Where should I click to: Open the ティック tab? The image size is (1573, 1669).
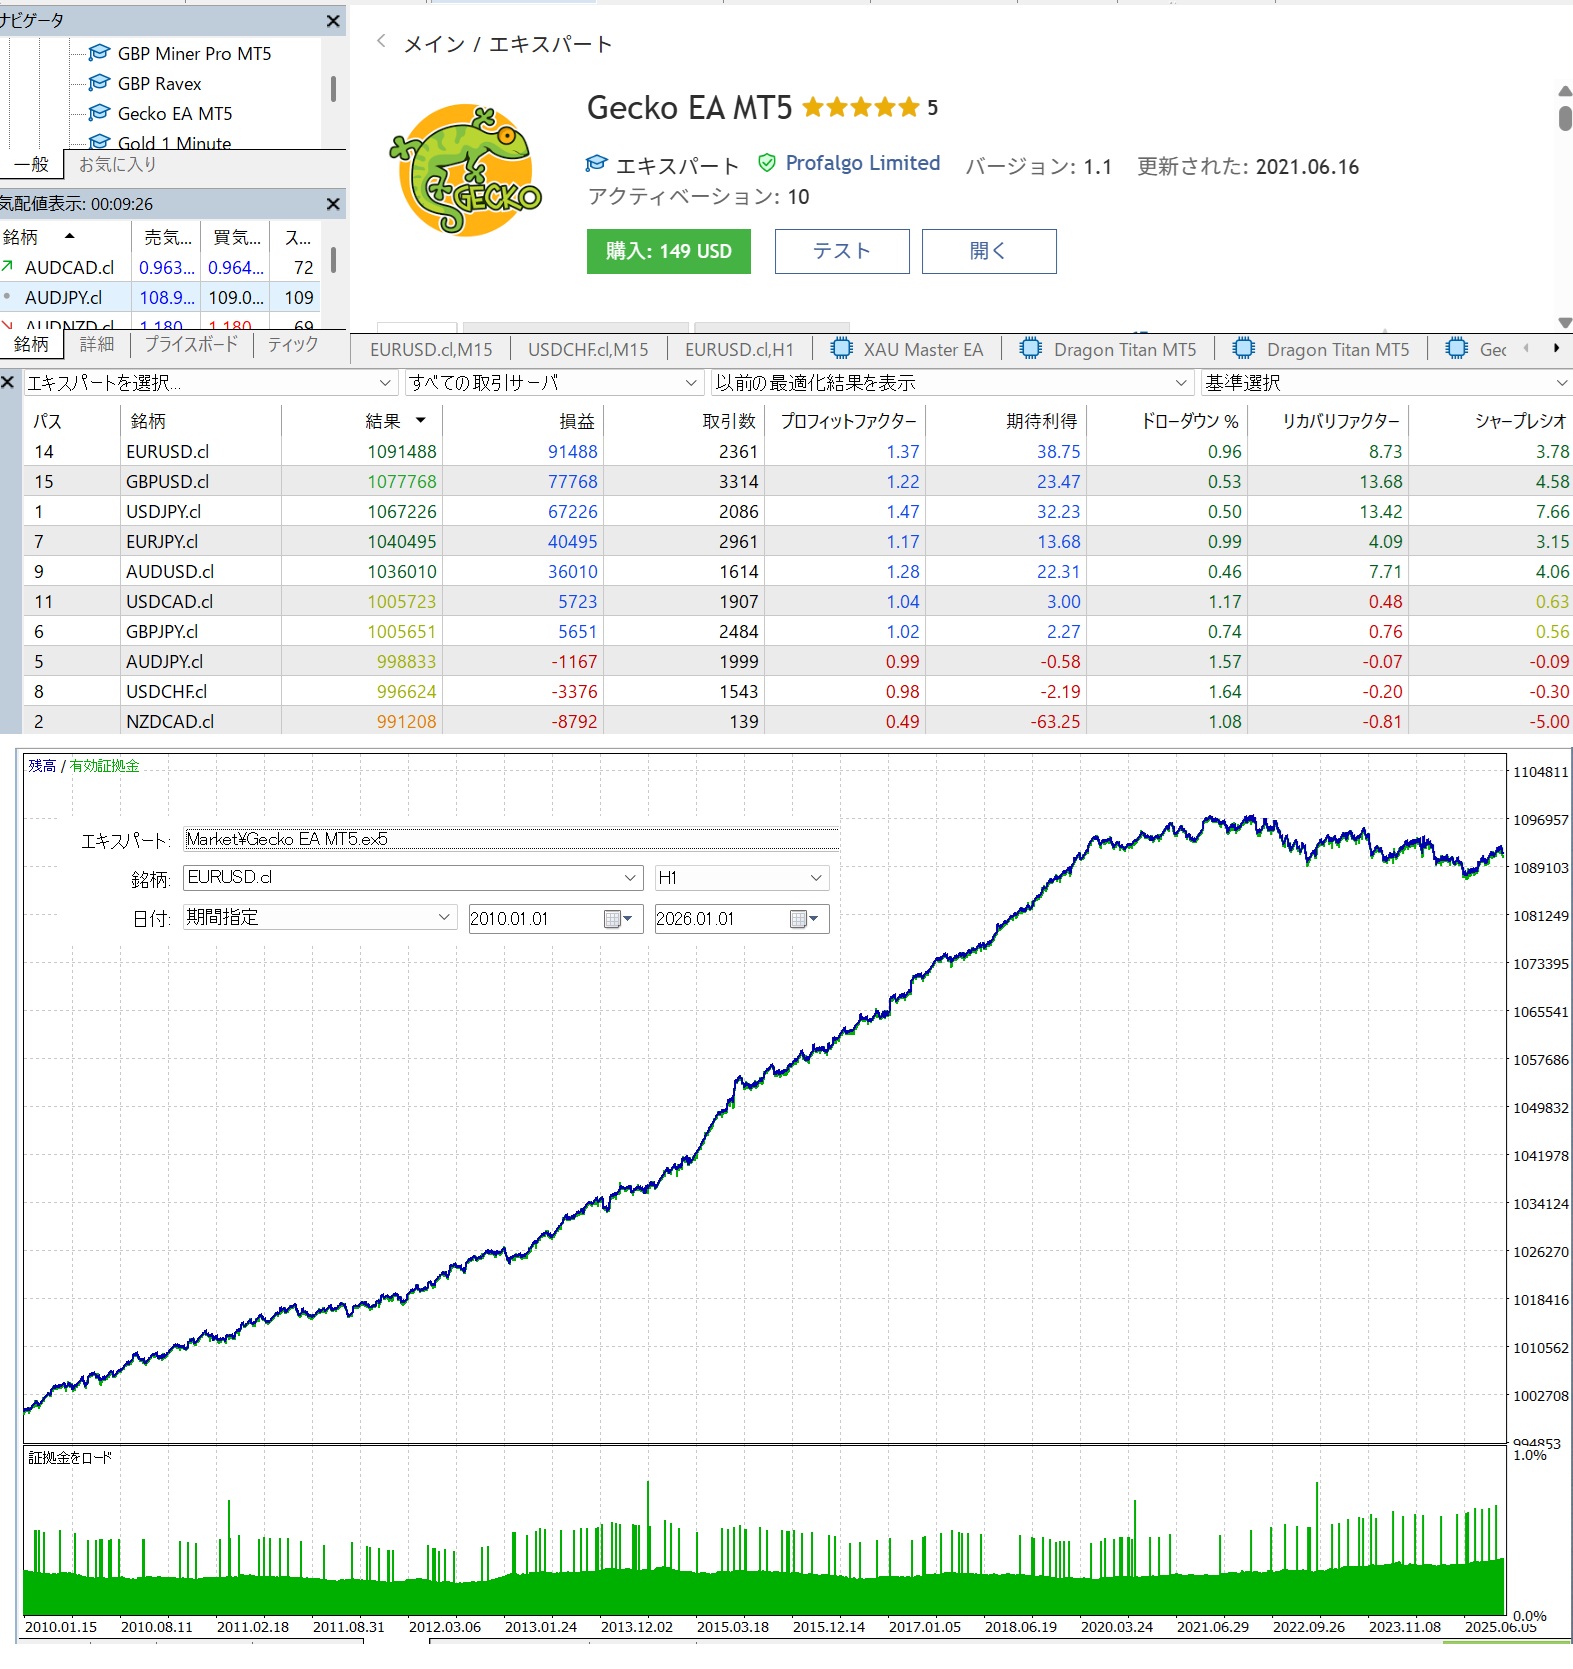293,344
